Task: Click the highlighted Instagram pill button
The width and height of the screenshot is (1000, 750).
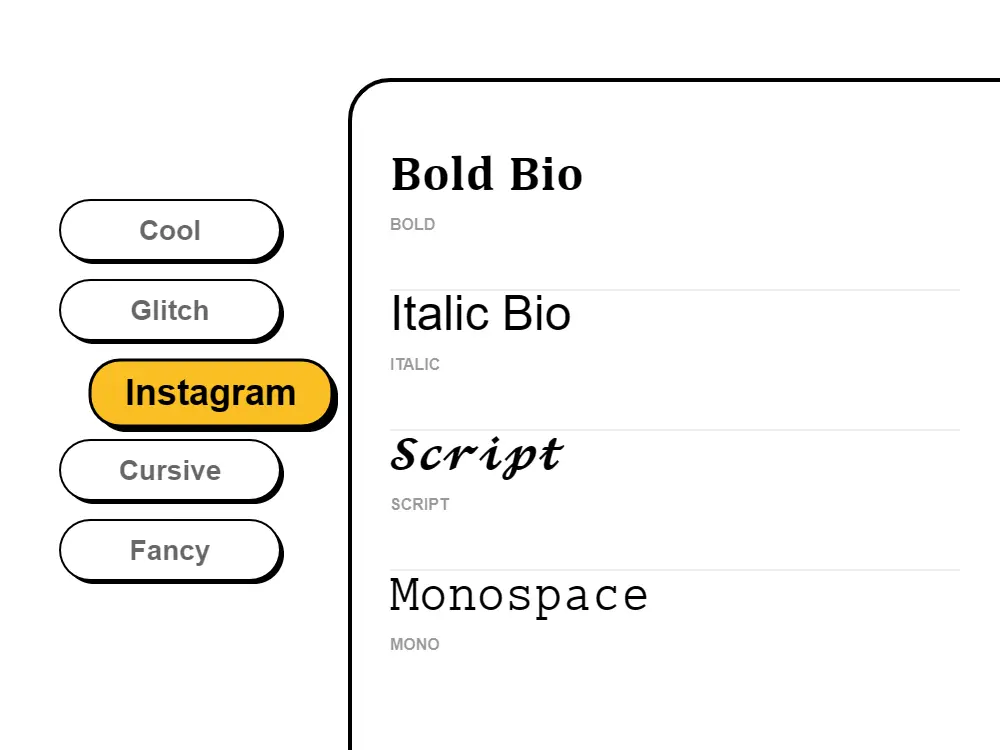Action: [210, 392]
